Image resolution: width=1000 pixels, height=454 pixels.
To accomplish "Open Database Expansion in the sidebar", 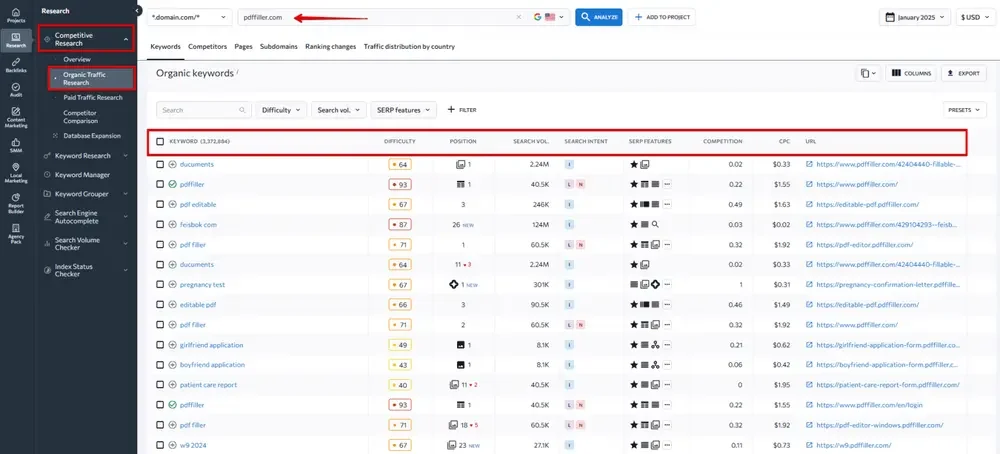I will (x=92, y=136).
